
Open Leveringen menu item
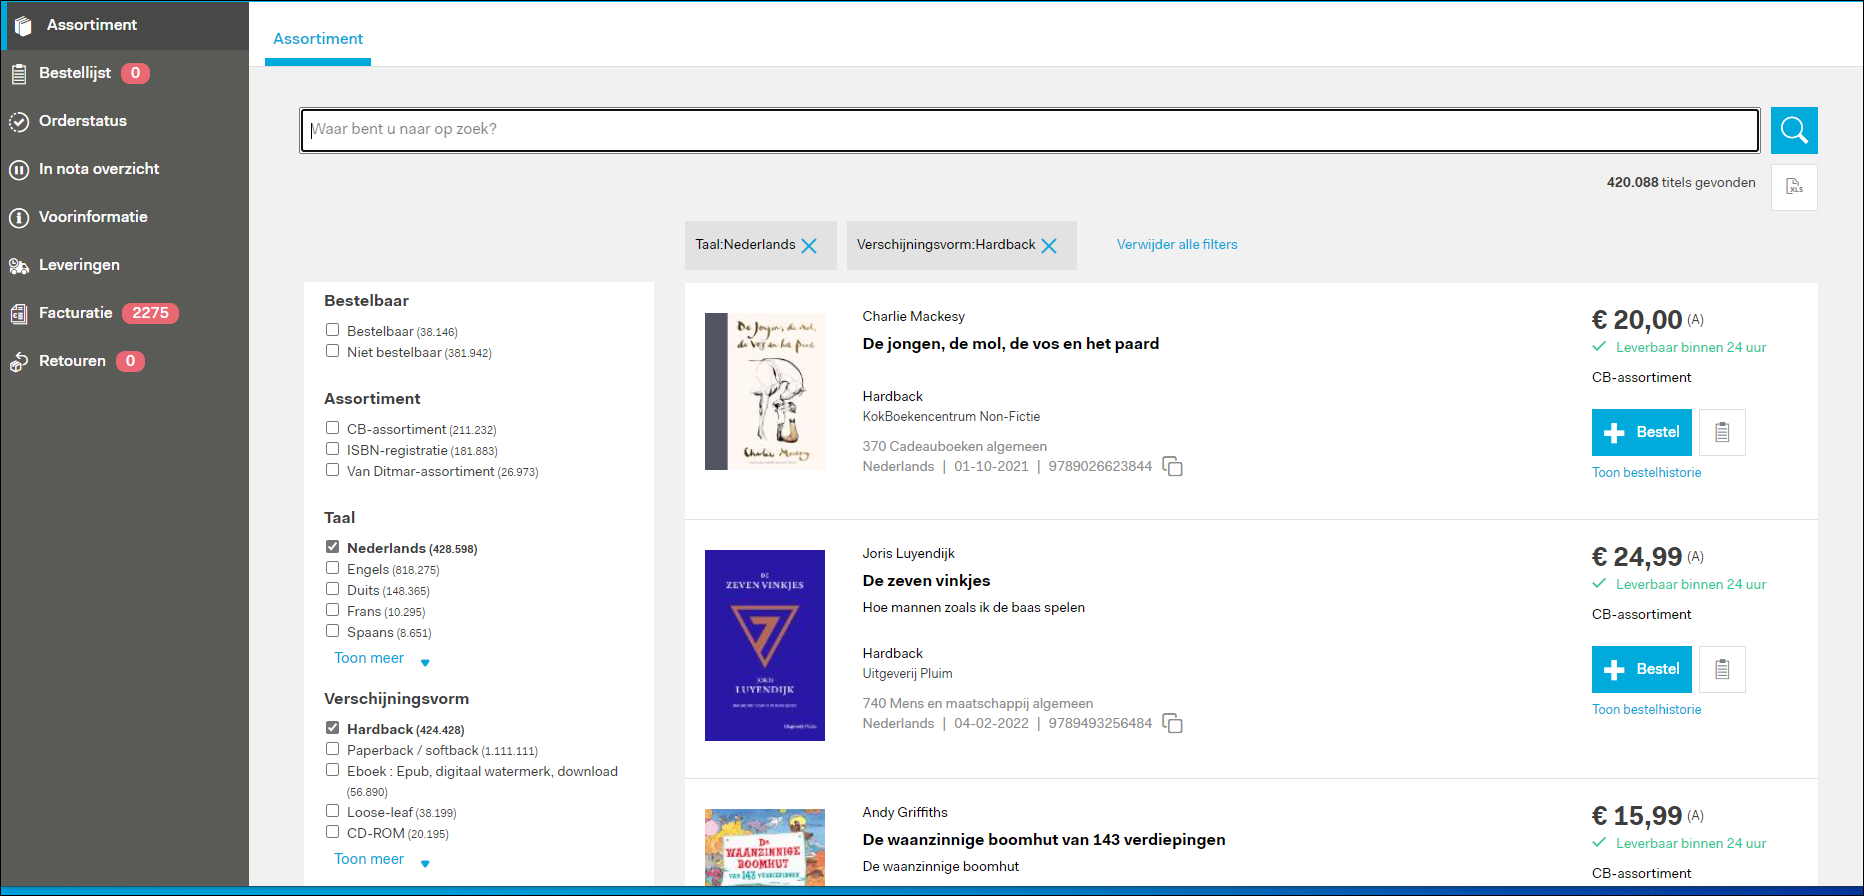click(x=79, y=265)
